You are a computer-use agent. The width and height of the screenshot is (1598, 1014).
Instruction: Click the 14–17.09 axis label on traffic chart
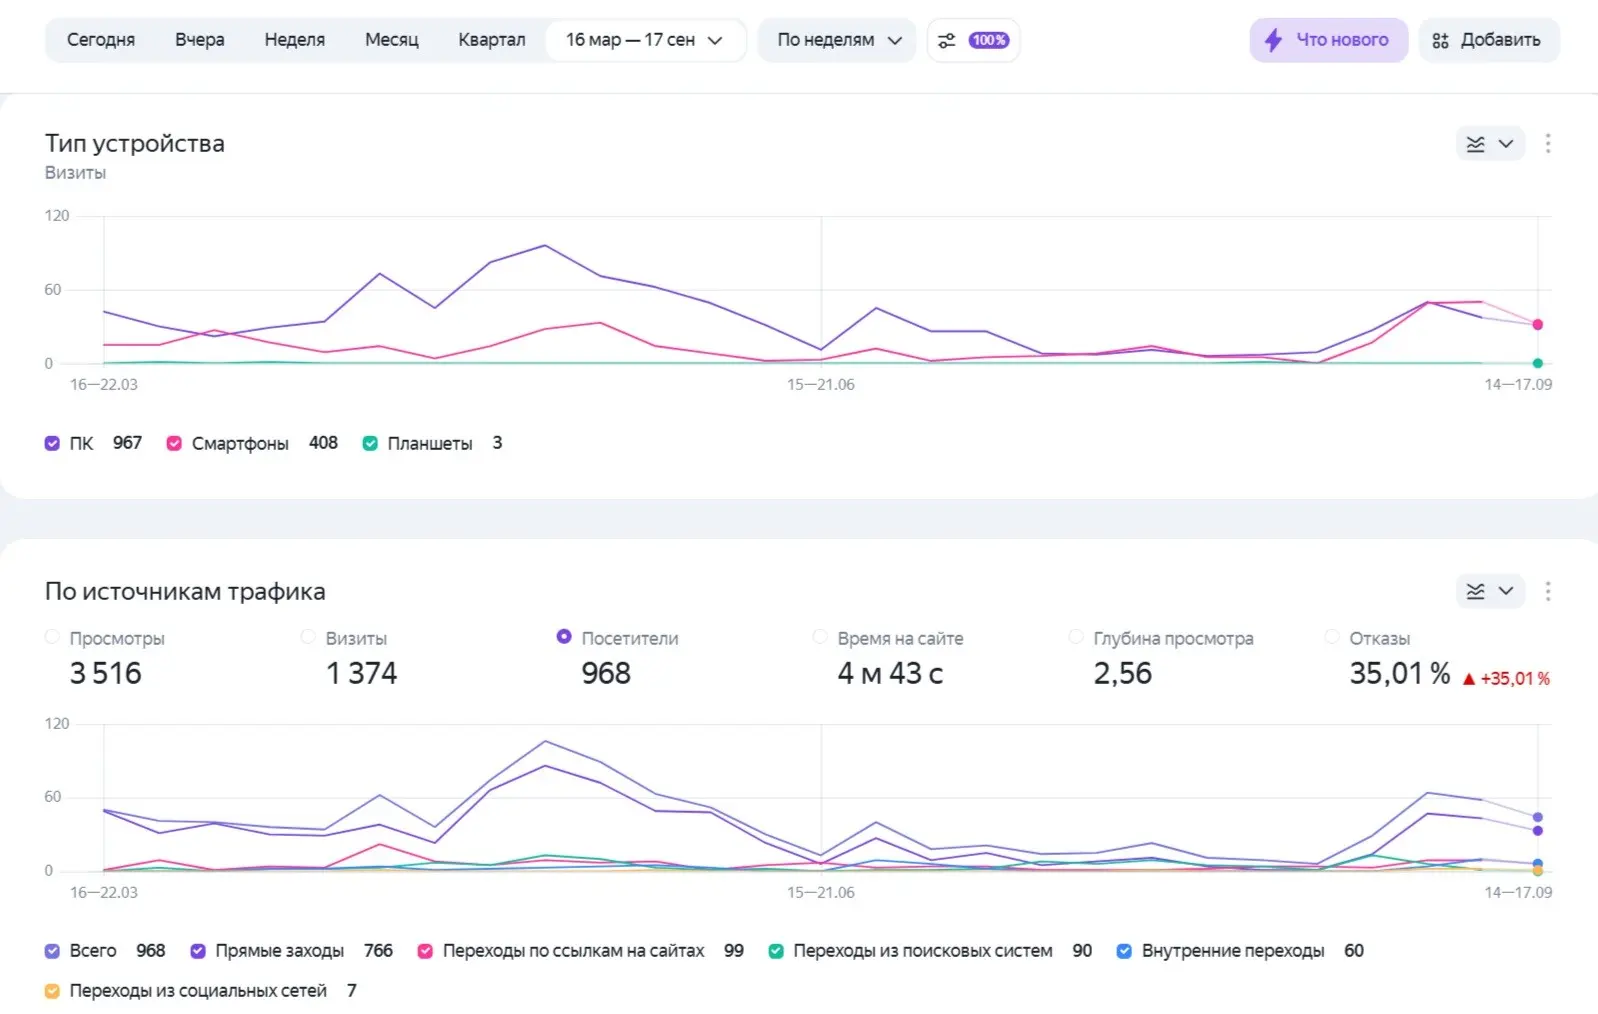tap(1518, 892)
